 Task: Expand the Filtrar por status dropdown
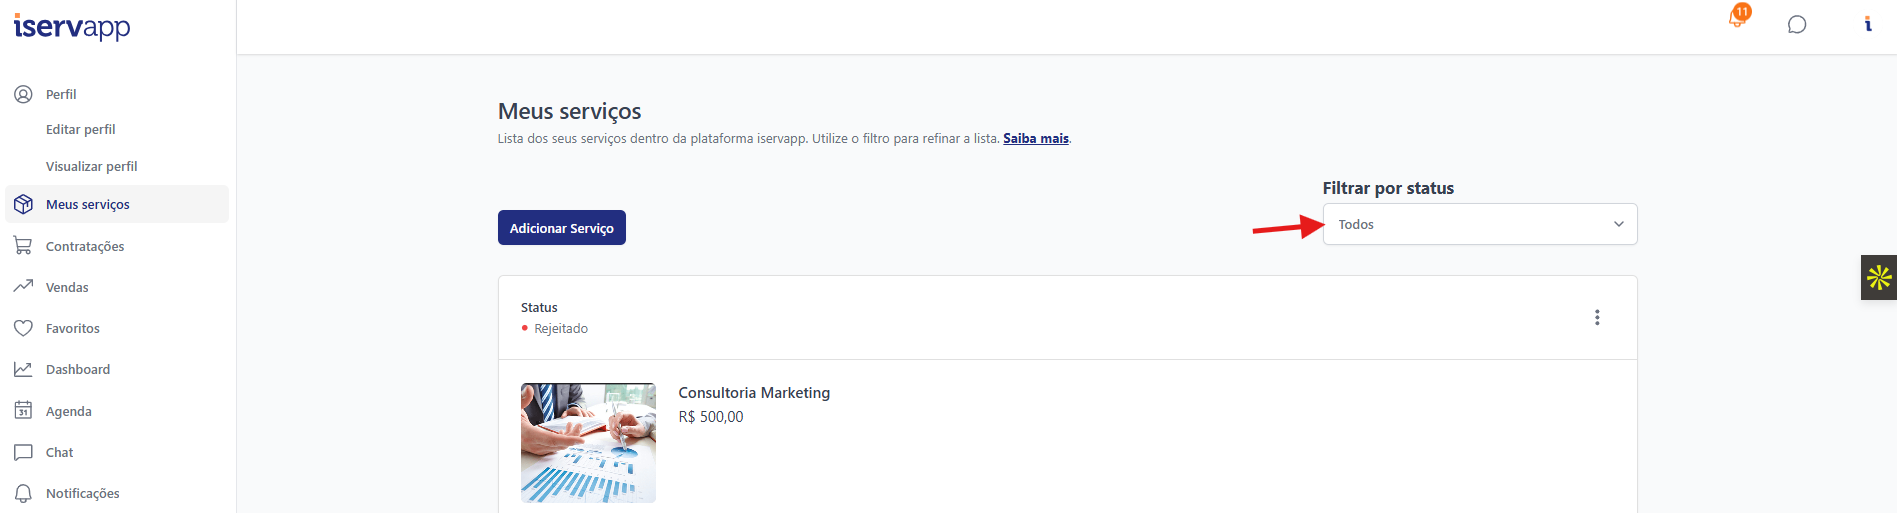pyautogui.click(x=1480, y=224)
